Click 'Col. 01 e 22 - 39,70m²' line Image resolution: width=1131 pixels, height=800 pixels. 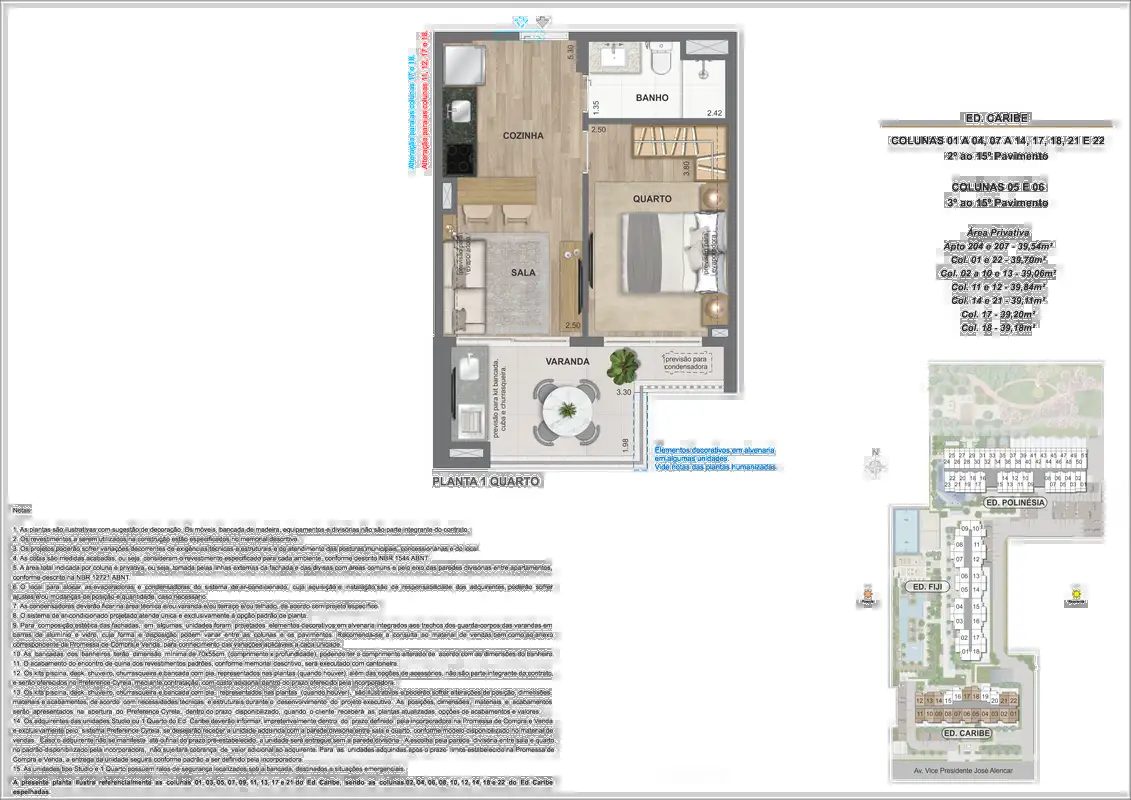998,260
